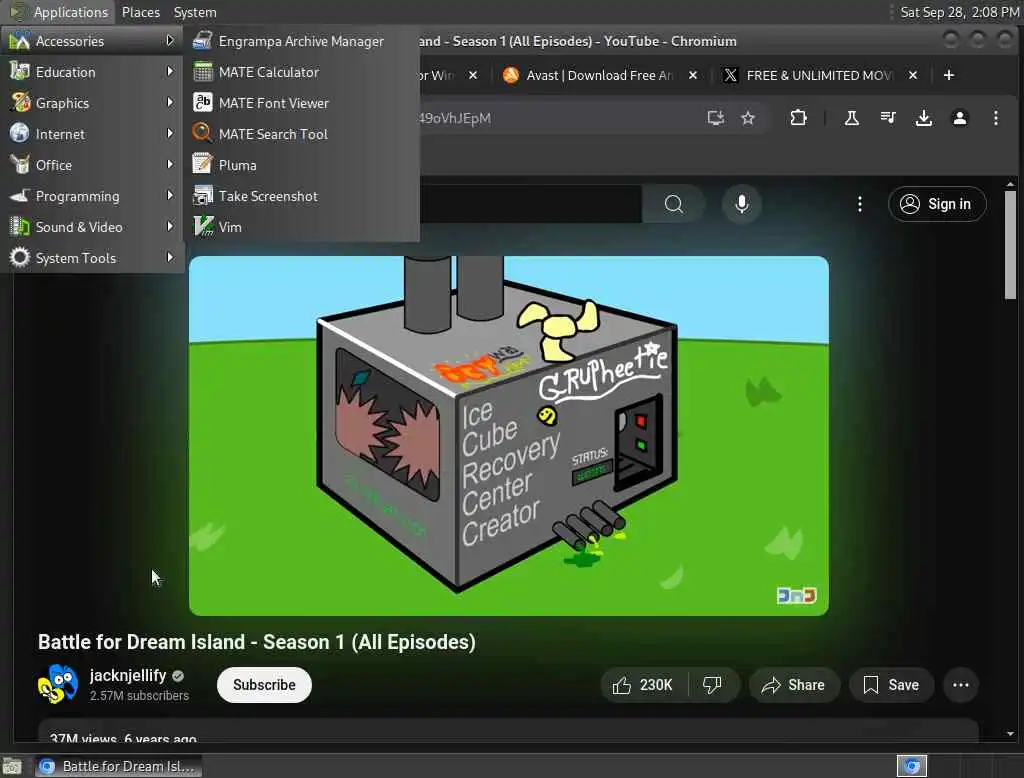This screenshot has height=778, width=1024.
Task: Expand the Internet submenu
Action: click(x=91, y=134)
